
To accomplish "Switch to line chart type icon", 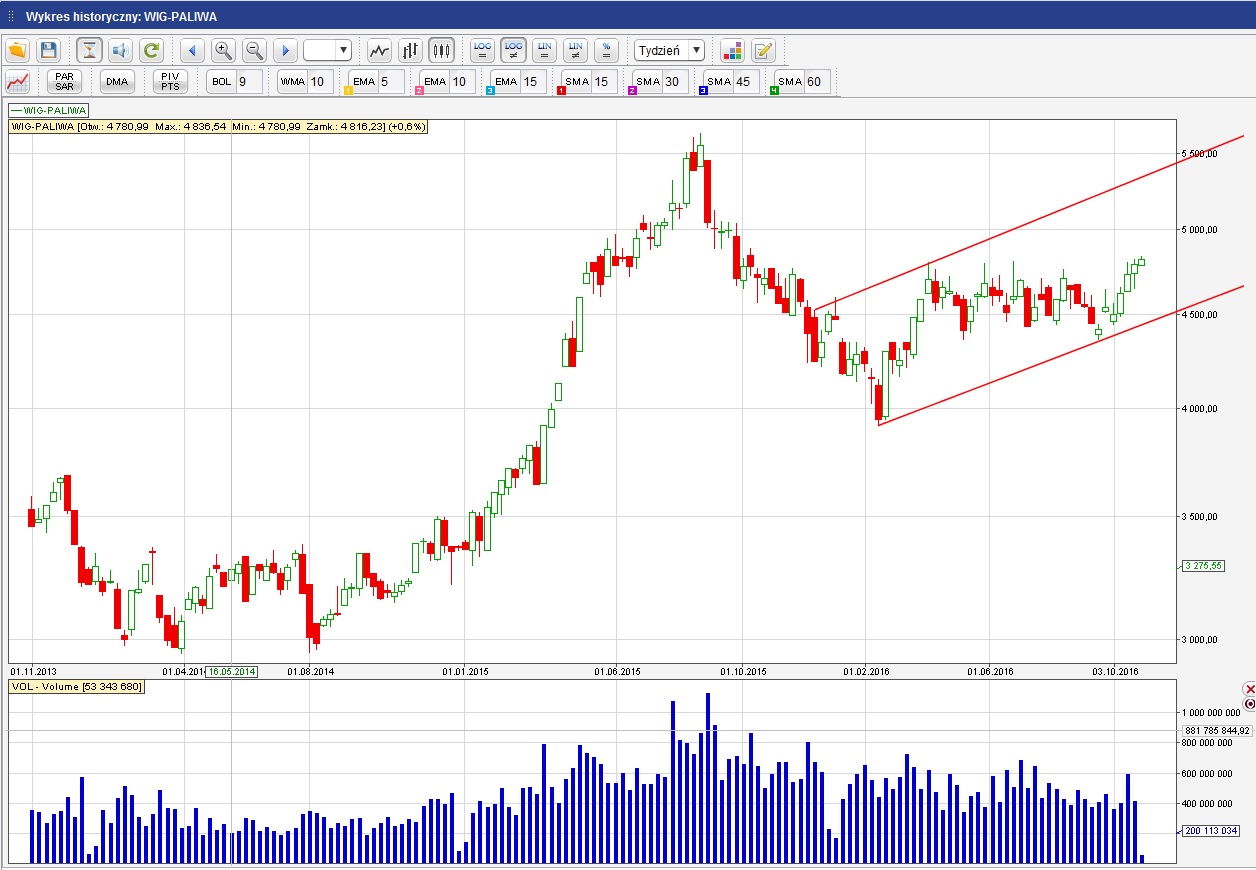I will pos(379,50).
